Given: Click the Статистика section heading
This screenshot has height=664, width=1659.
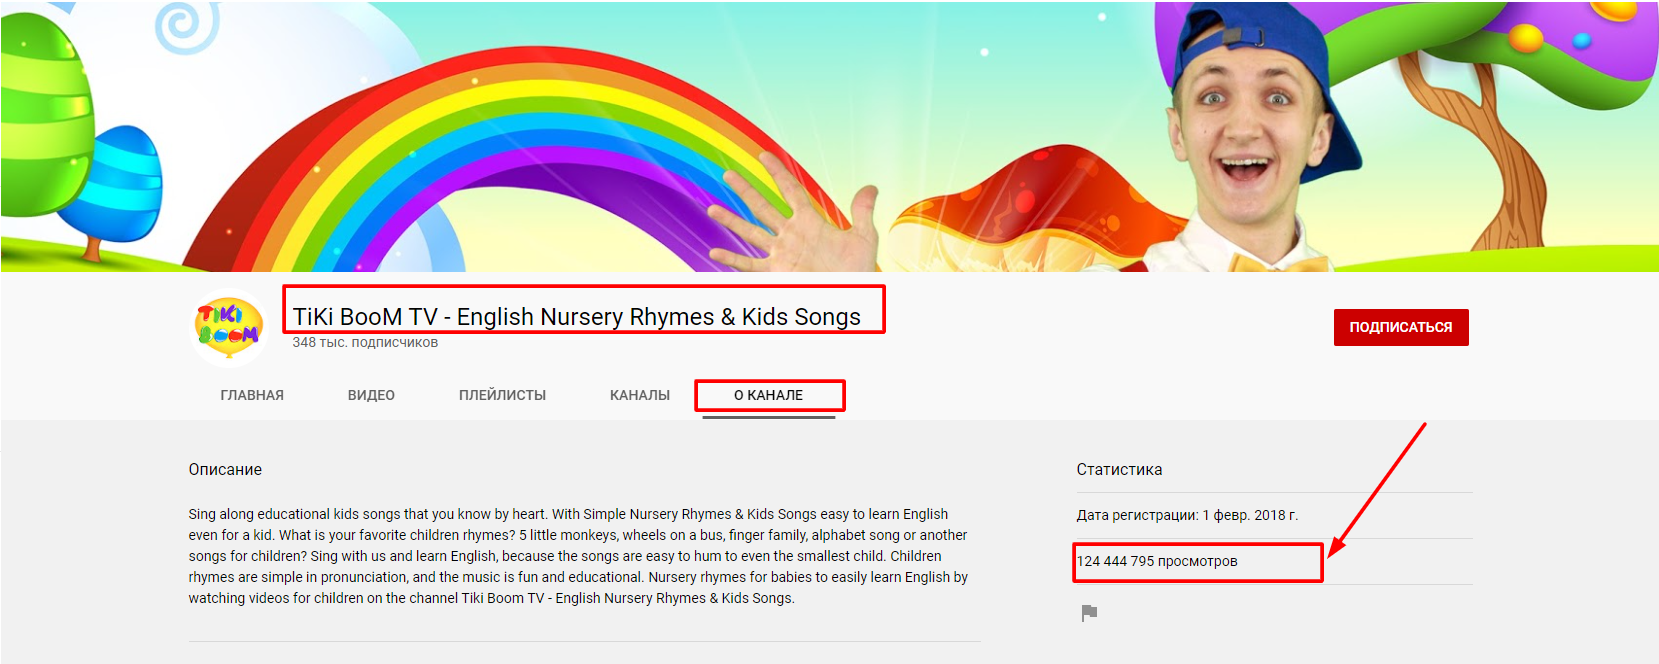Looking at the screenshot, I should coord(1119,469).
